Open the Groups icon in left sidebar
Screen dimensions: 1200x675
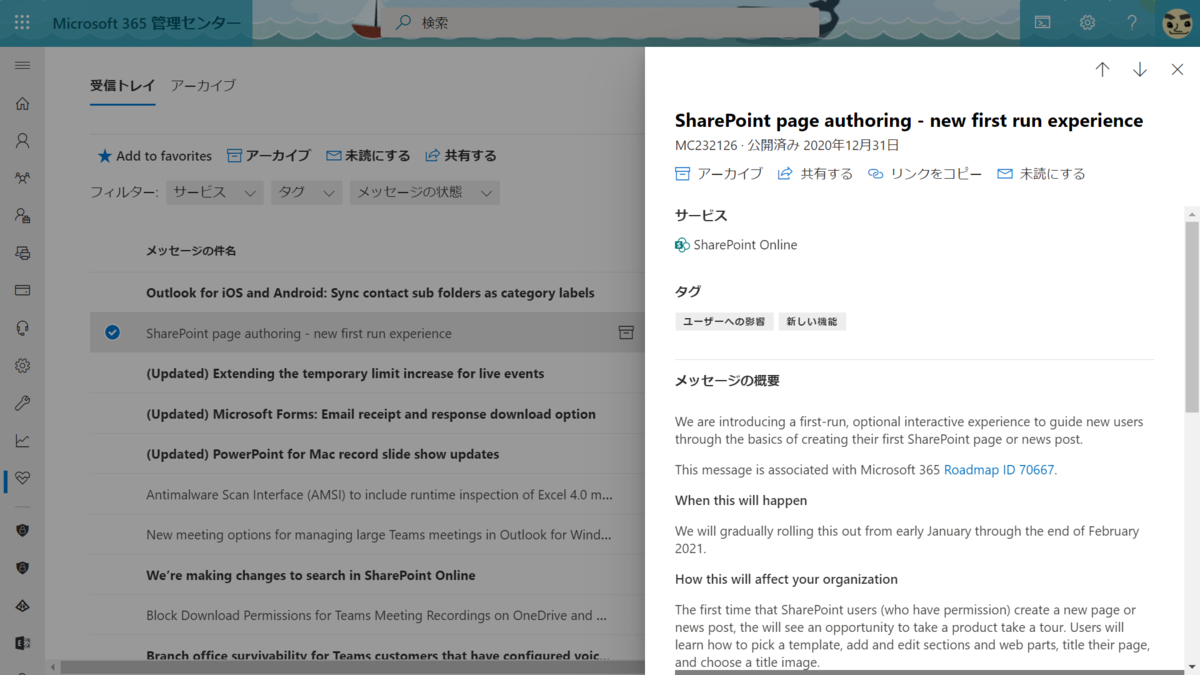[x=22, y=178]
